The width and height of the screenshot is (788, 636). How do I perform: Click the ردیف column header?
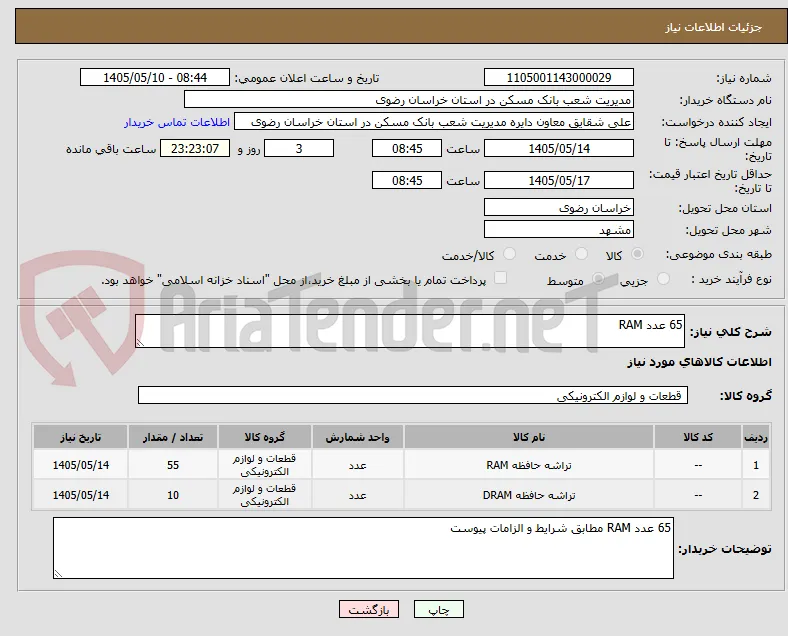[x=755, y=437]
